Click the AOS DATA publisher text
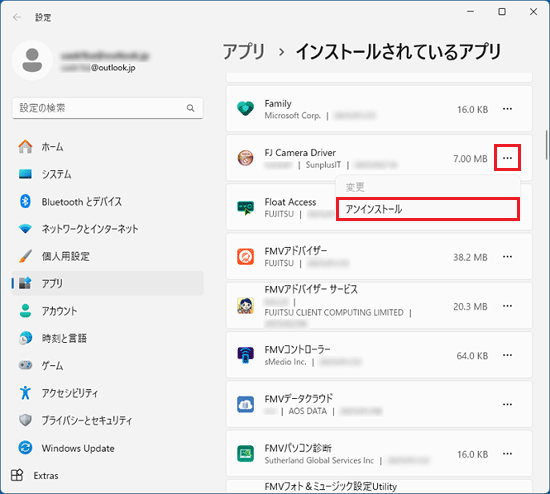Screen dimensions: 550x494 (307, 411)
